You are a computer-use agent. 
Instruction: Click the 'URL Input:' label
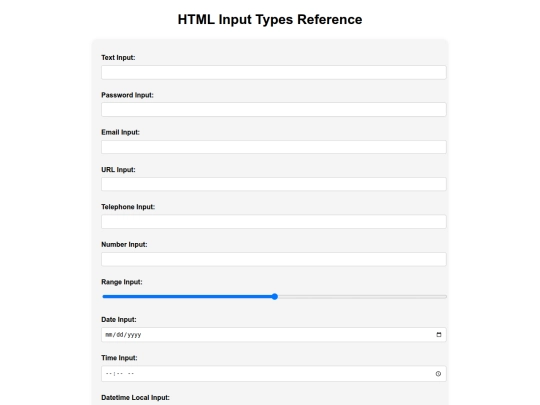click(x=118, y=169)
